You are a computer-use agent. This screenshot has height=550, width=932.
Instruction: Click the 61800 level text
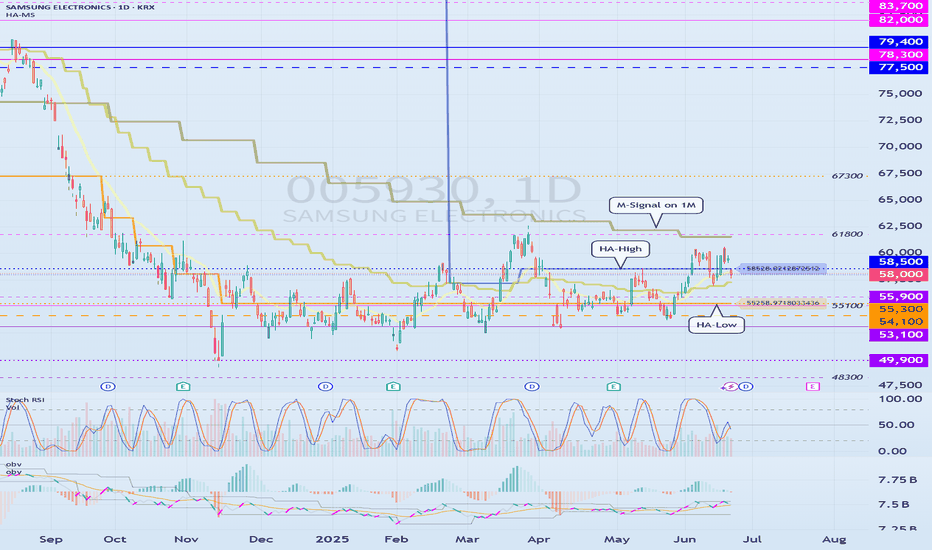[x=847, y=234]
